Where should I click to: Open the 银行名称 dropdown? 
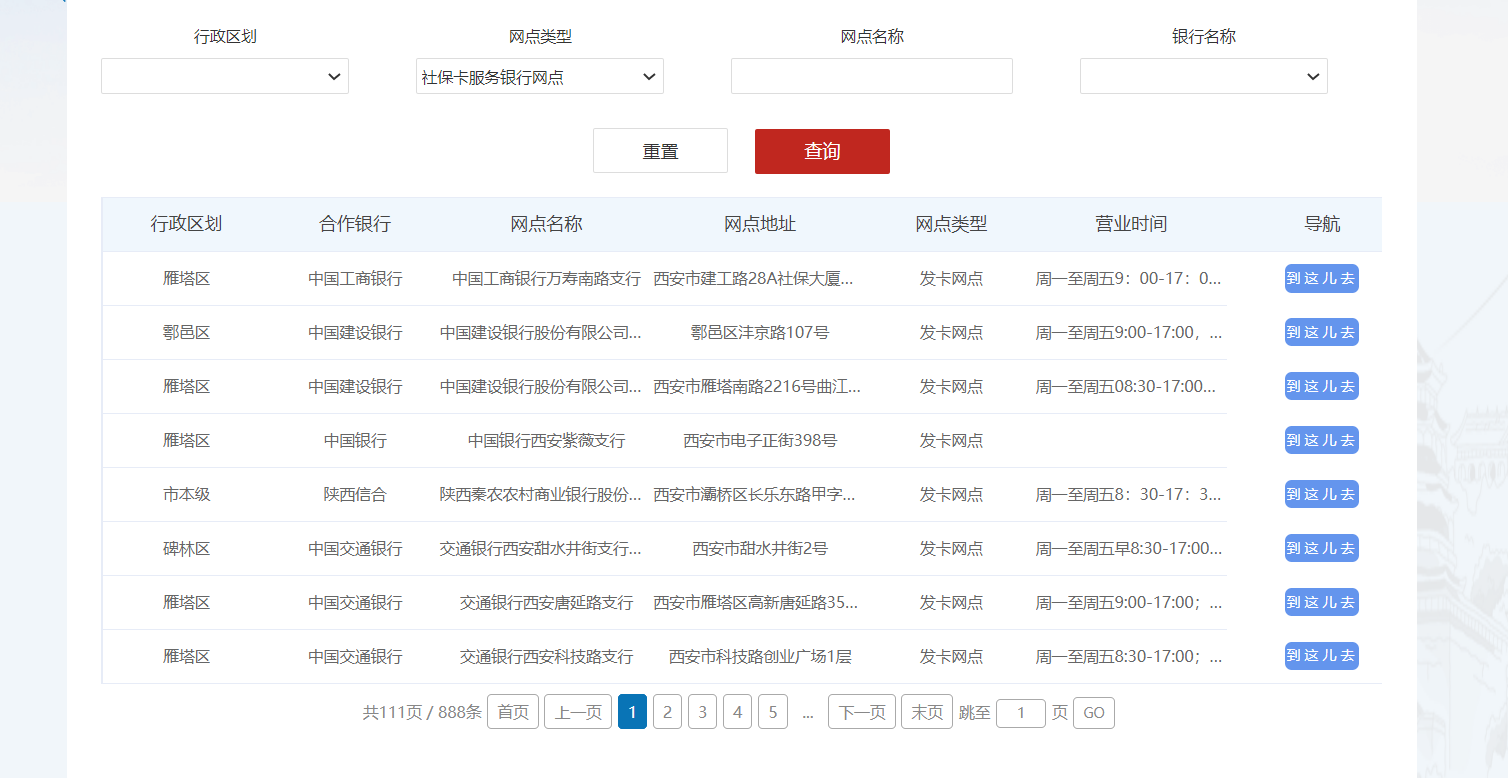[x=1203, y=76]
